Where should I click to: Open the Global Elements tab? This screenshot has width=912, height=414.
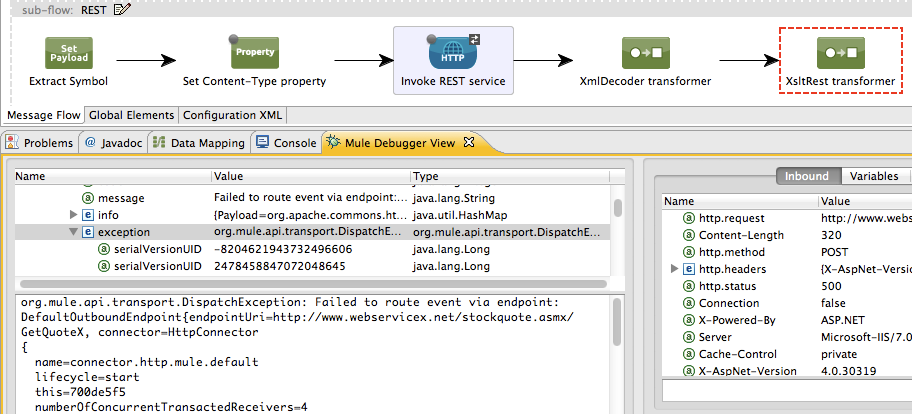tap(132, 115)
